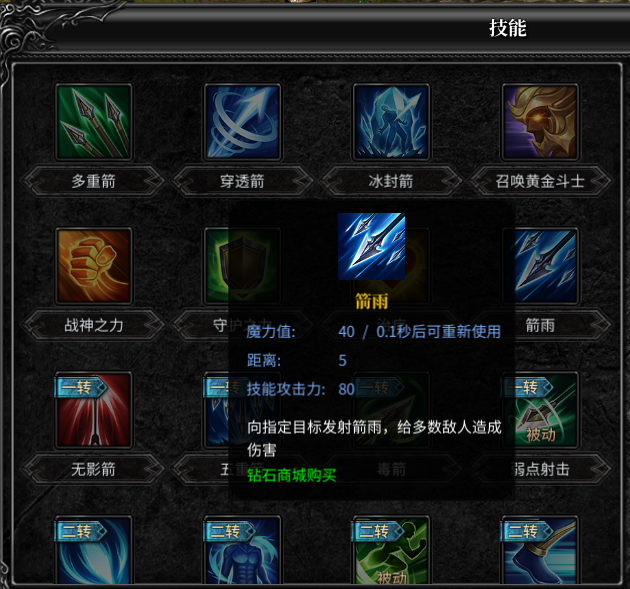Screen dimensions: 630x589
Task: Choose the 冰封箭 ice arrow skill icon
Action: tap(391, 122)
